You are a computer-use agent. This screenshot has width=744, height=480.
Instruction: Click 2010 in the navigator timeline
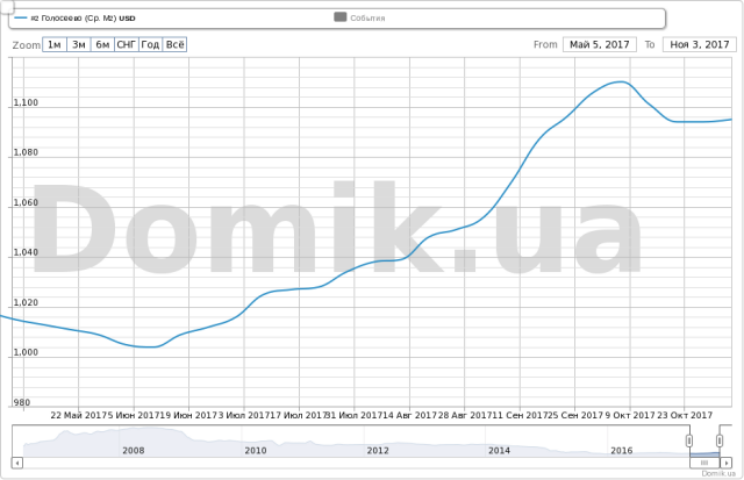[255, 451]
